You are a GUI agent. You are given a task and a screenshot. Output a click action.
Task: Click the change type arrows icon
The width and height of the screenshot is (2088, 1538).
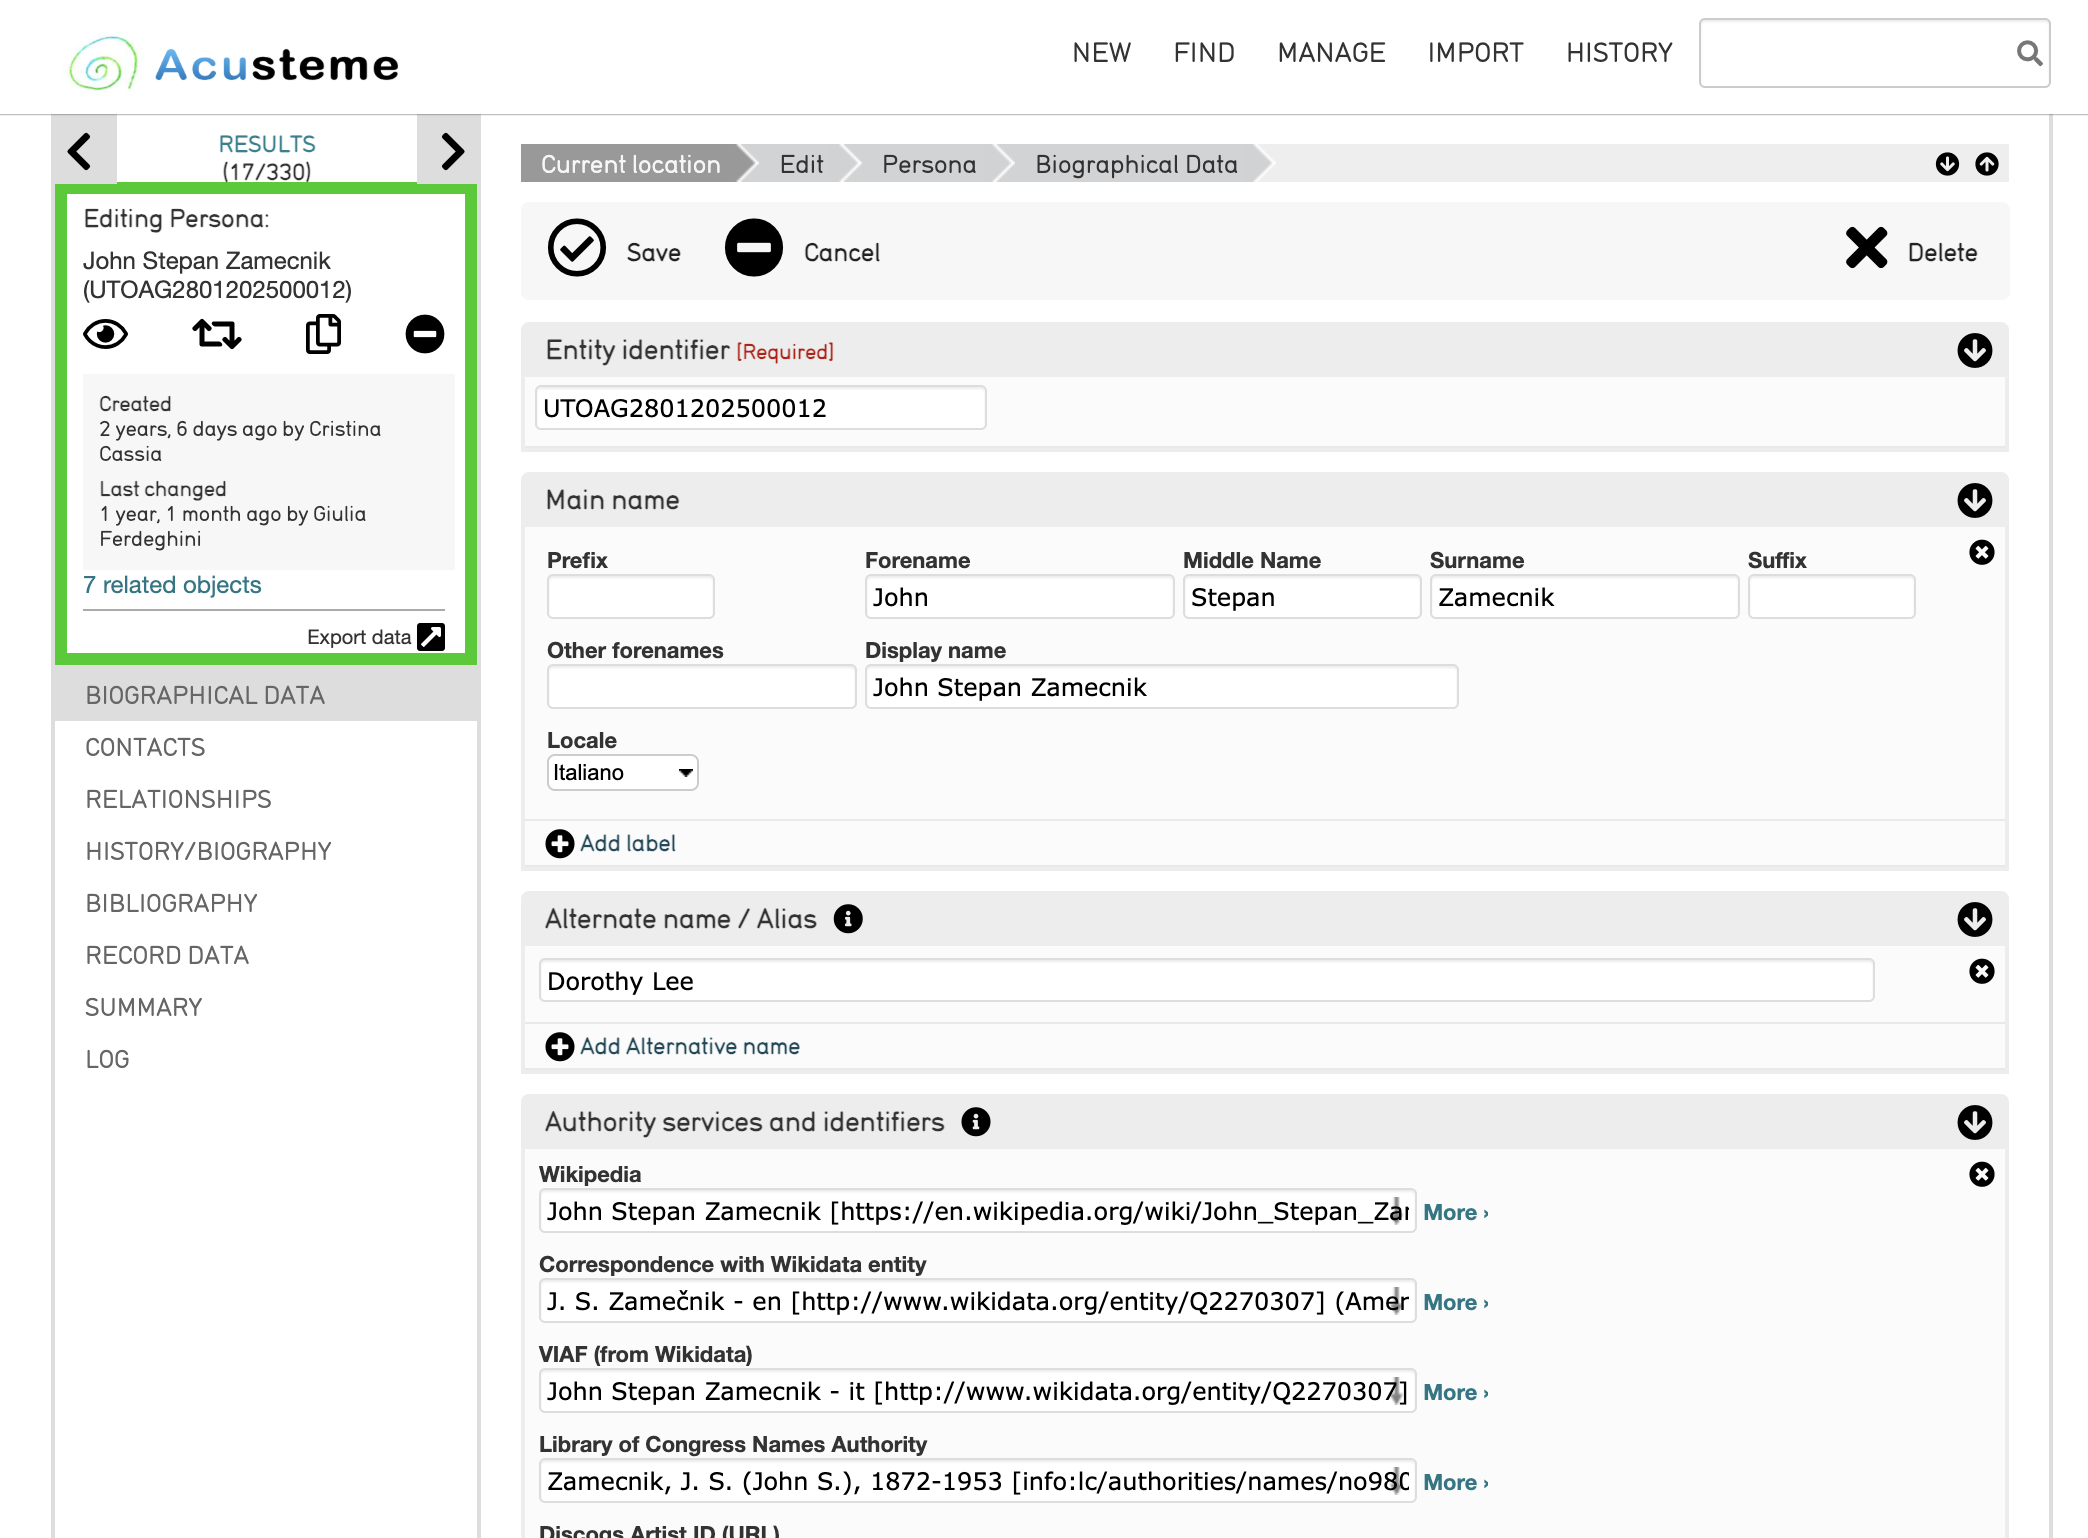(216, 334)
